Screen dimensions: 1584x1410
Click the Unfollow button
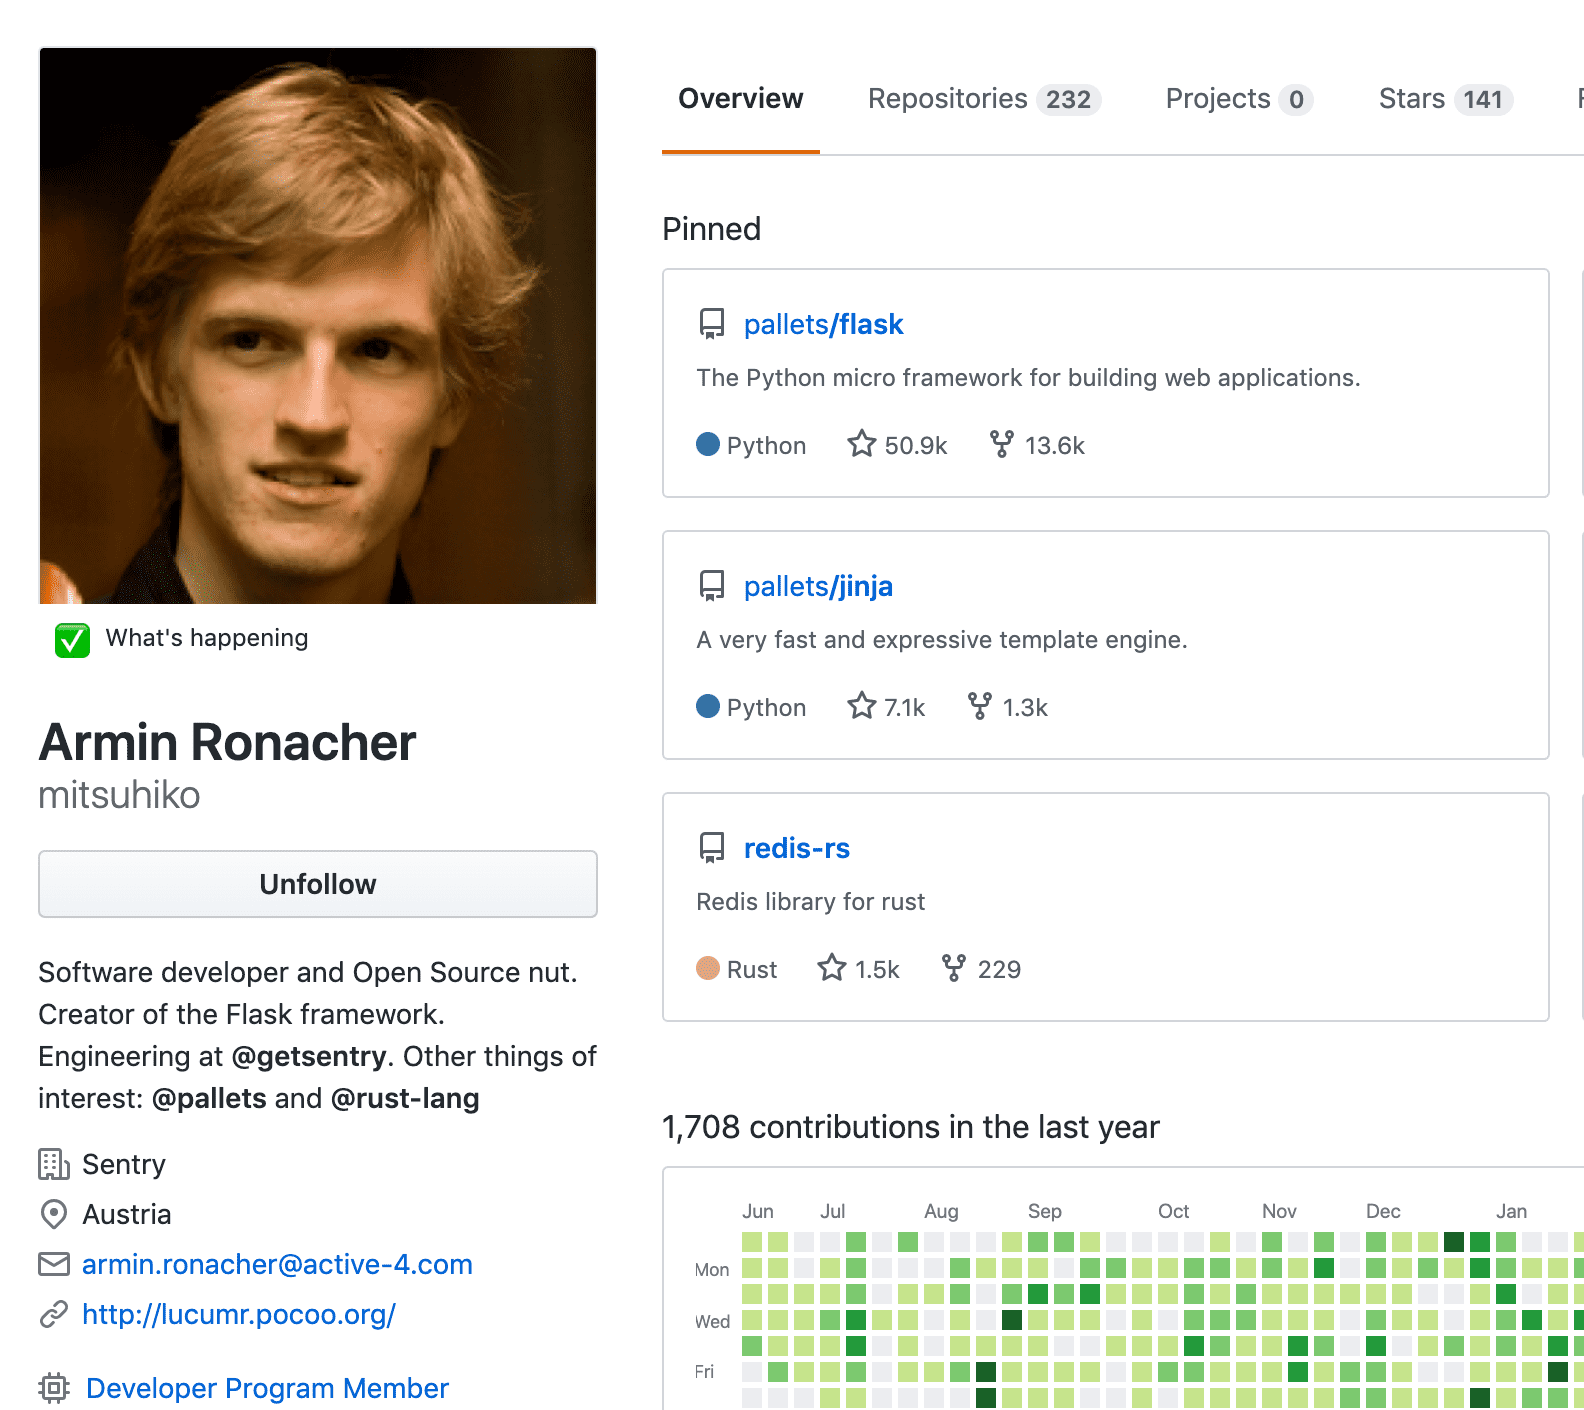[x=318, y=884]
